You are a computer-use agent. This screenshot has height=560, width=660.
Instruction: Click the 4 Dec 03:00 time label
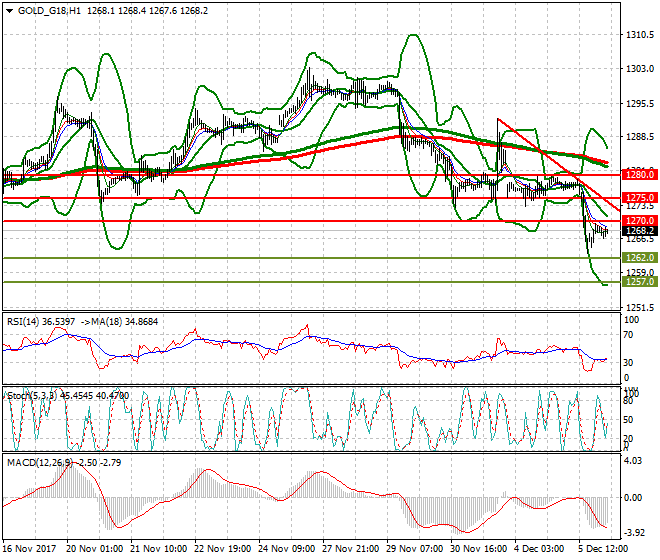(539, 549)
